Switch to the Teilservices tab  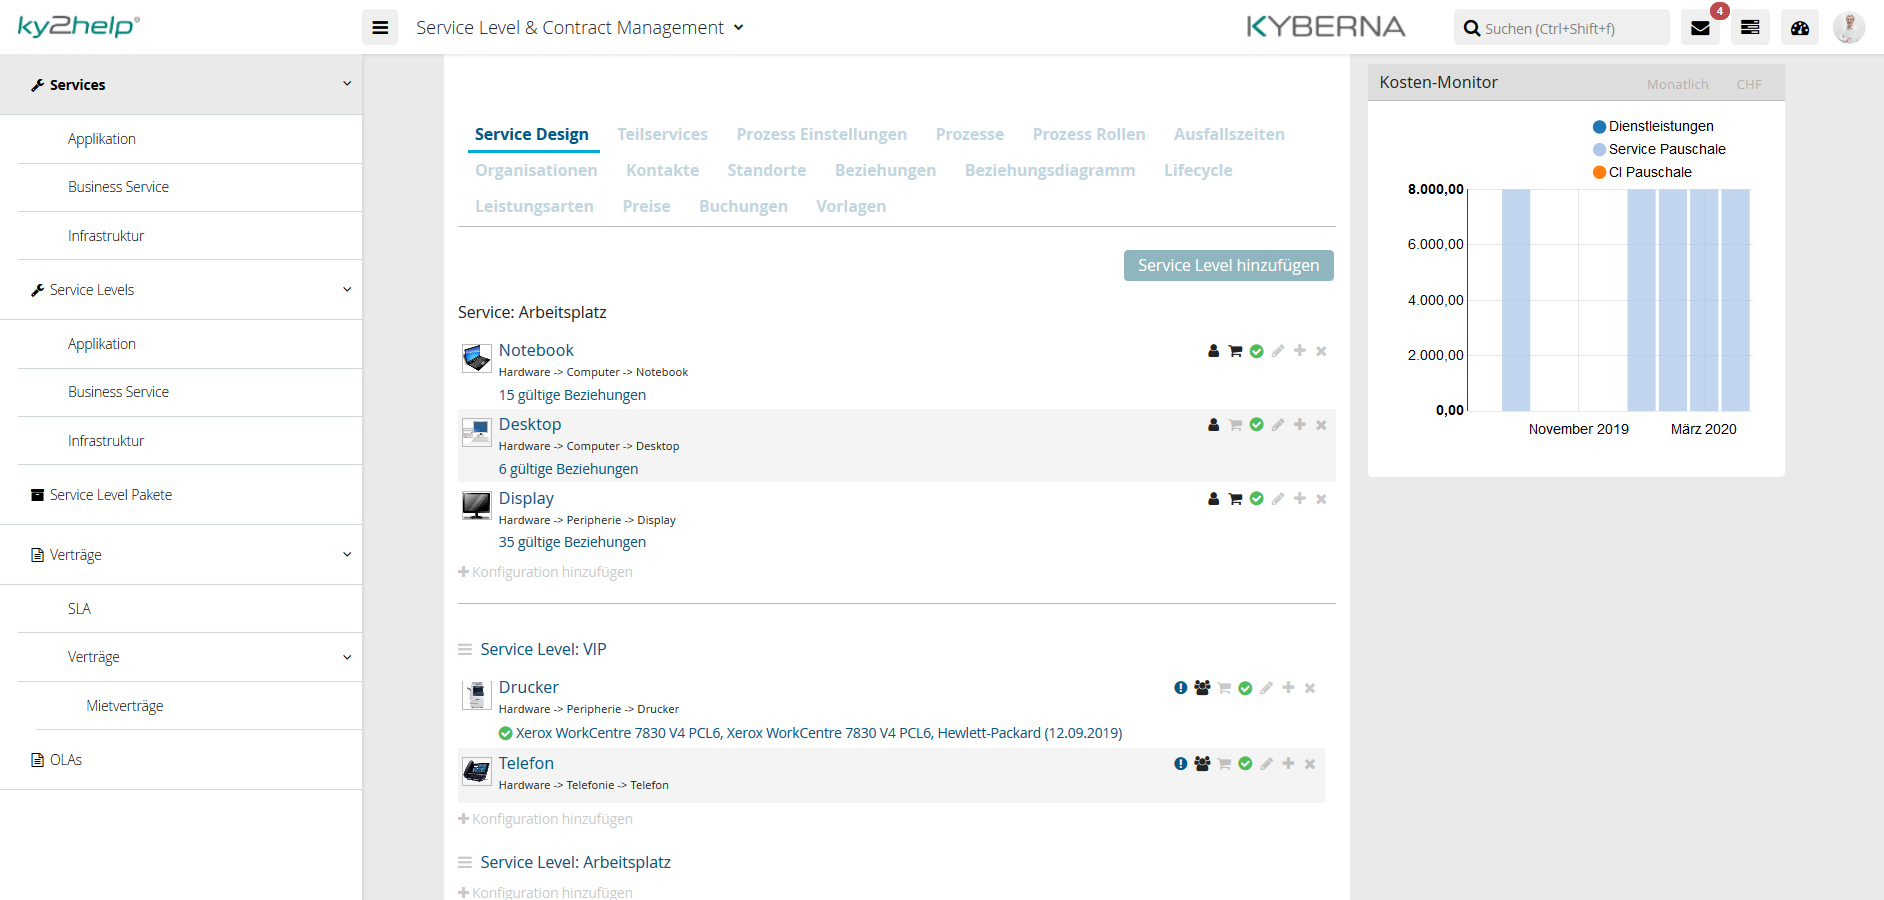pos(663,134)
